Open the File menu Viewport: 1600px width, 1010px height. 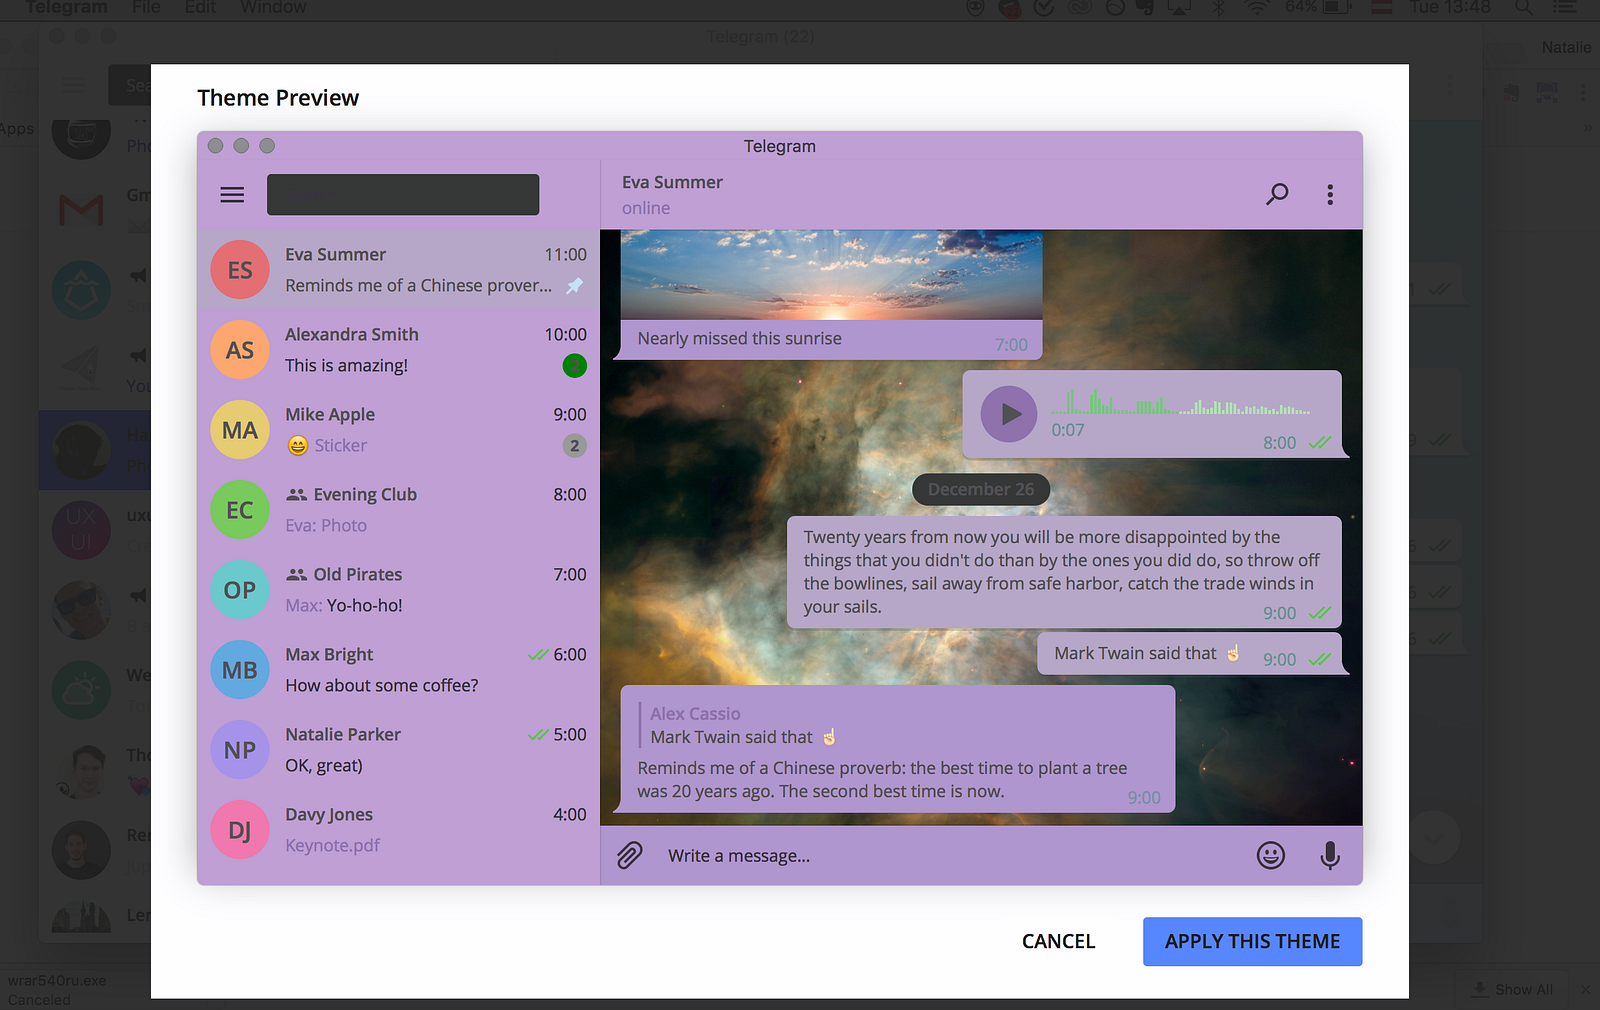click(146, 7)
